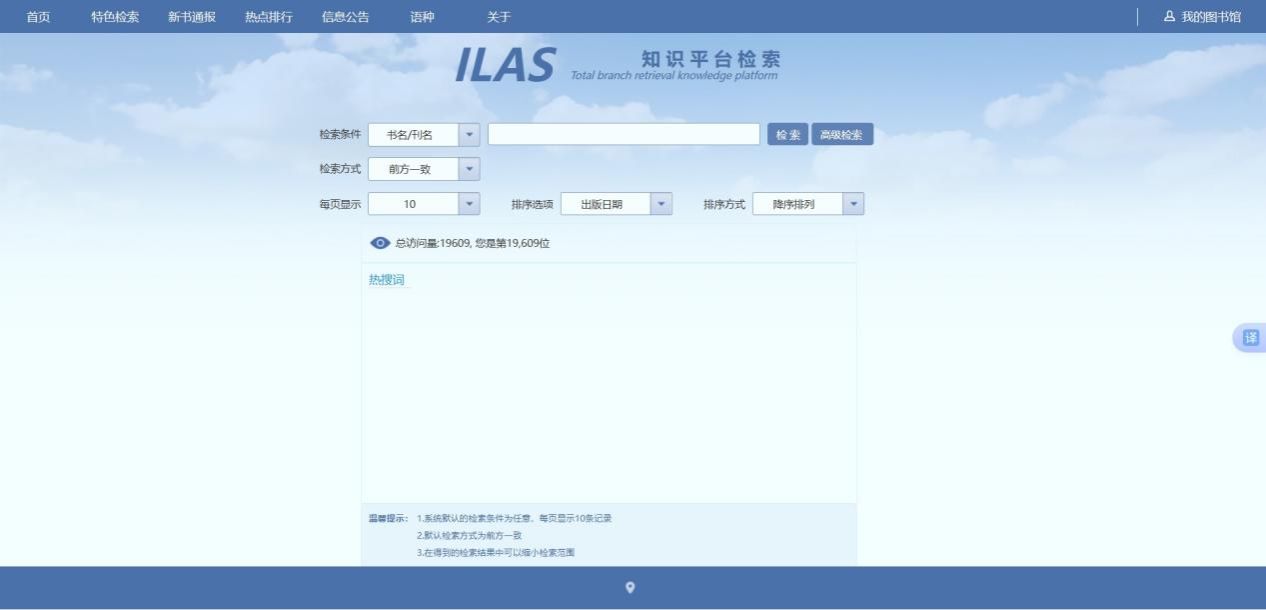Open 高级检索 advanced search
This screenshot has height=610, width=1266.
842,135
